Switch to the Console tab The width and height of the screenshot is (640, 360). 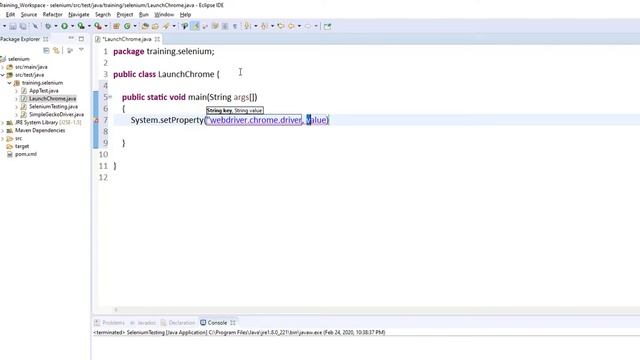click(x=217, y=323)
